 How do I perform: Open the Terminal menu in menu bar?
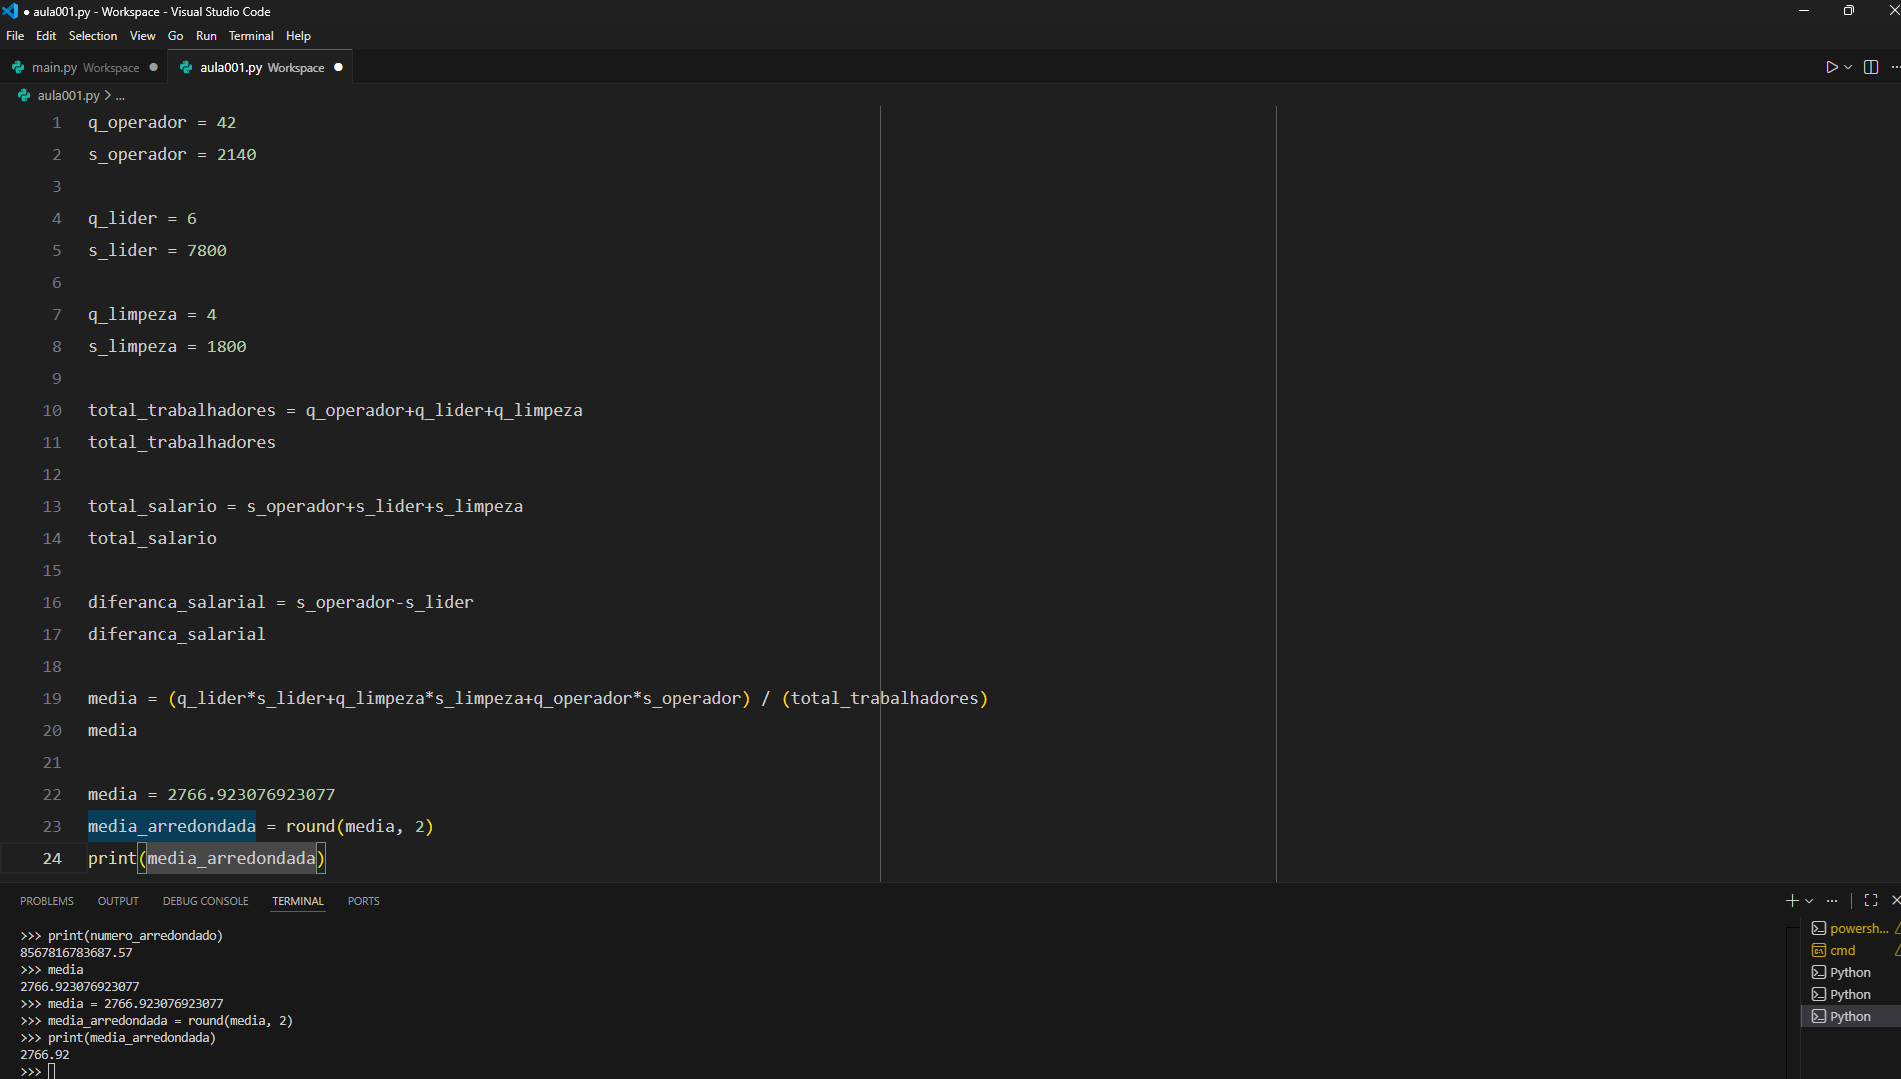(250, 36)
